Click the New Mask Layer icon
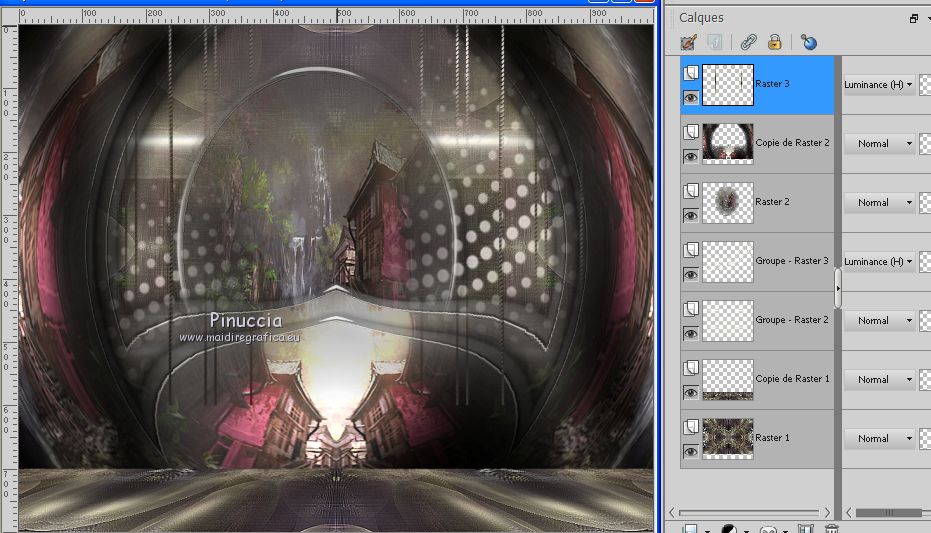 pos(769,529)
